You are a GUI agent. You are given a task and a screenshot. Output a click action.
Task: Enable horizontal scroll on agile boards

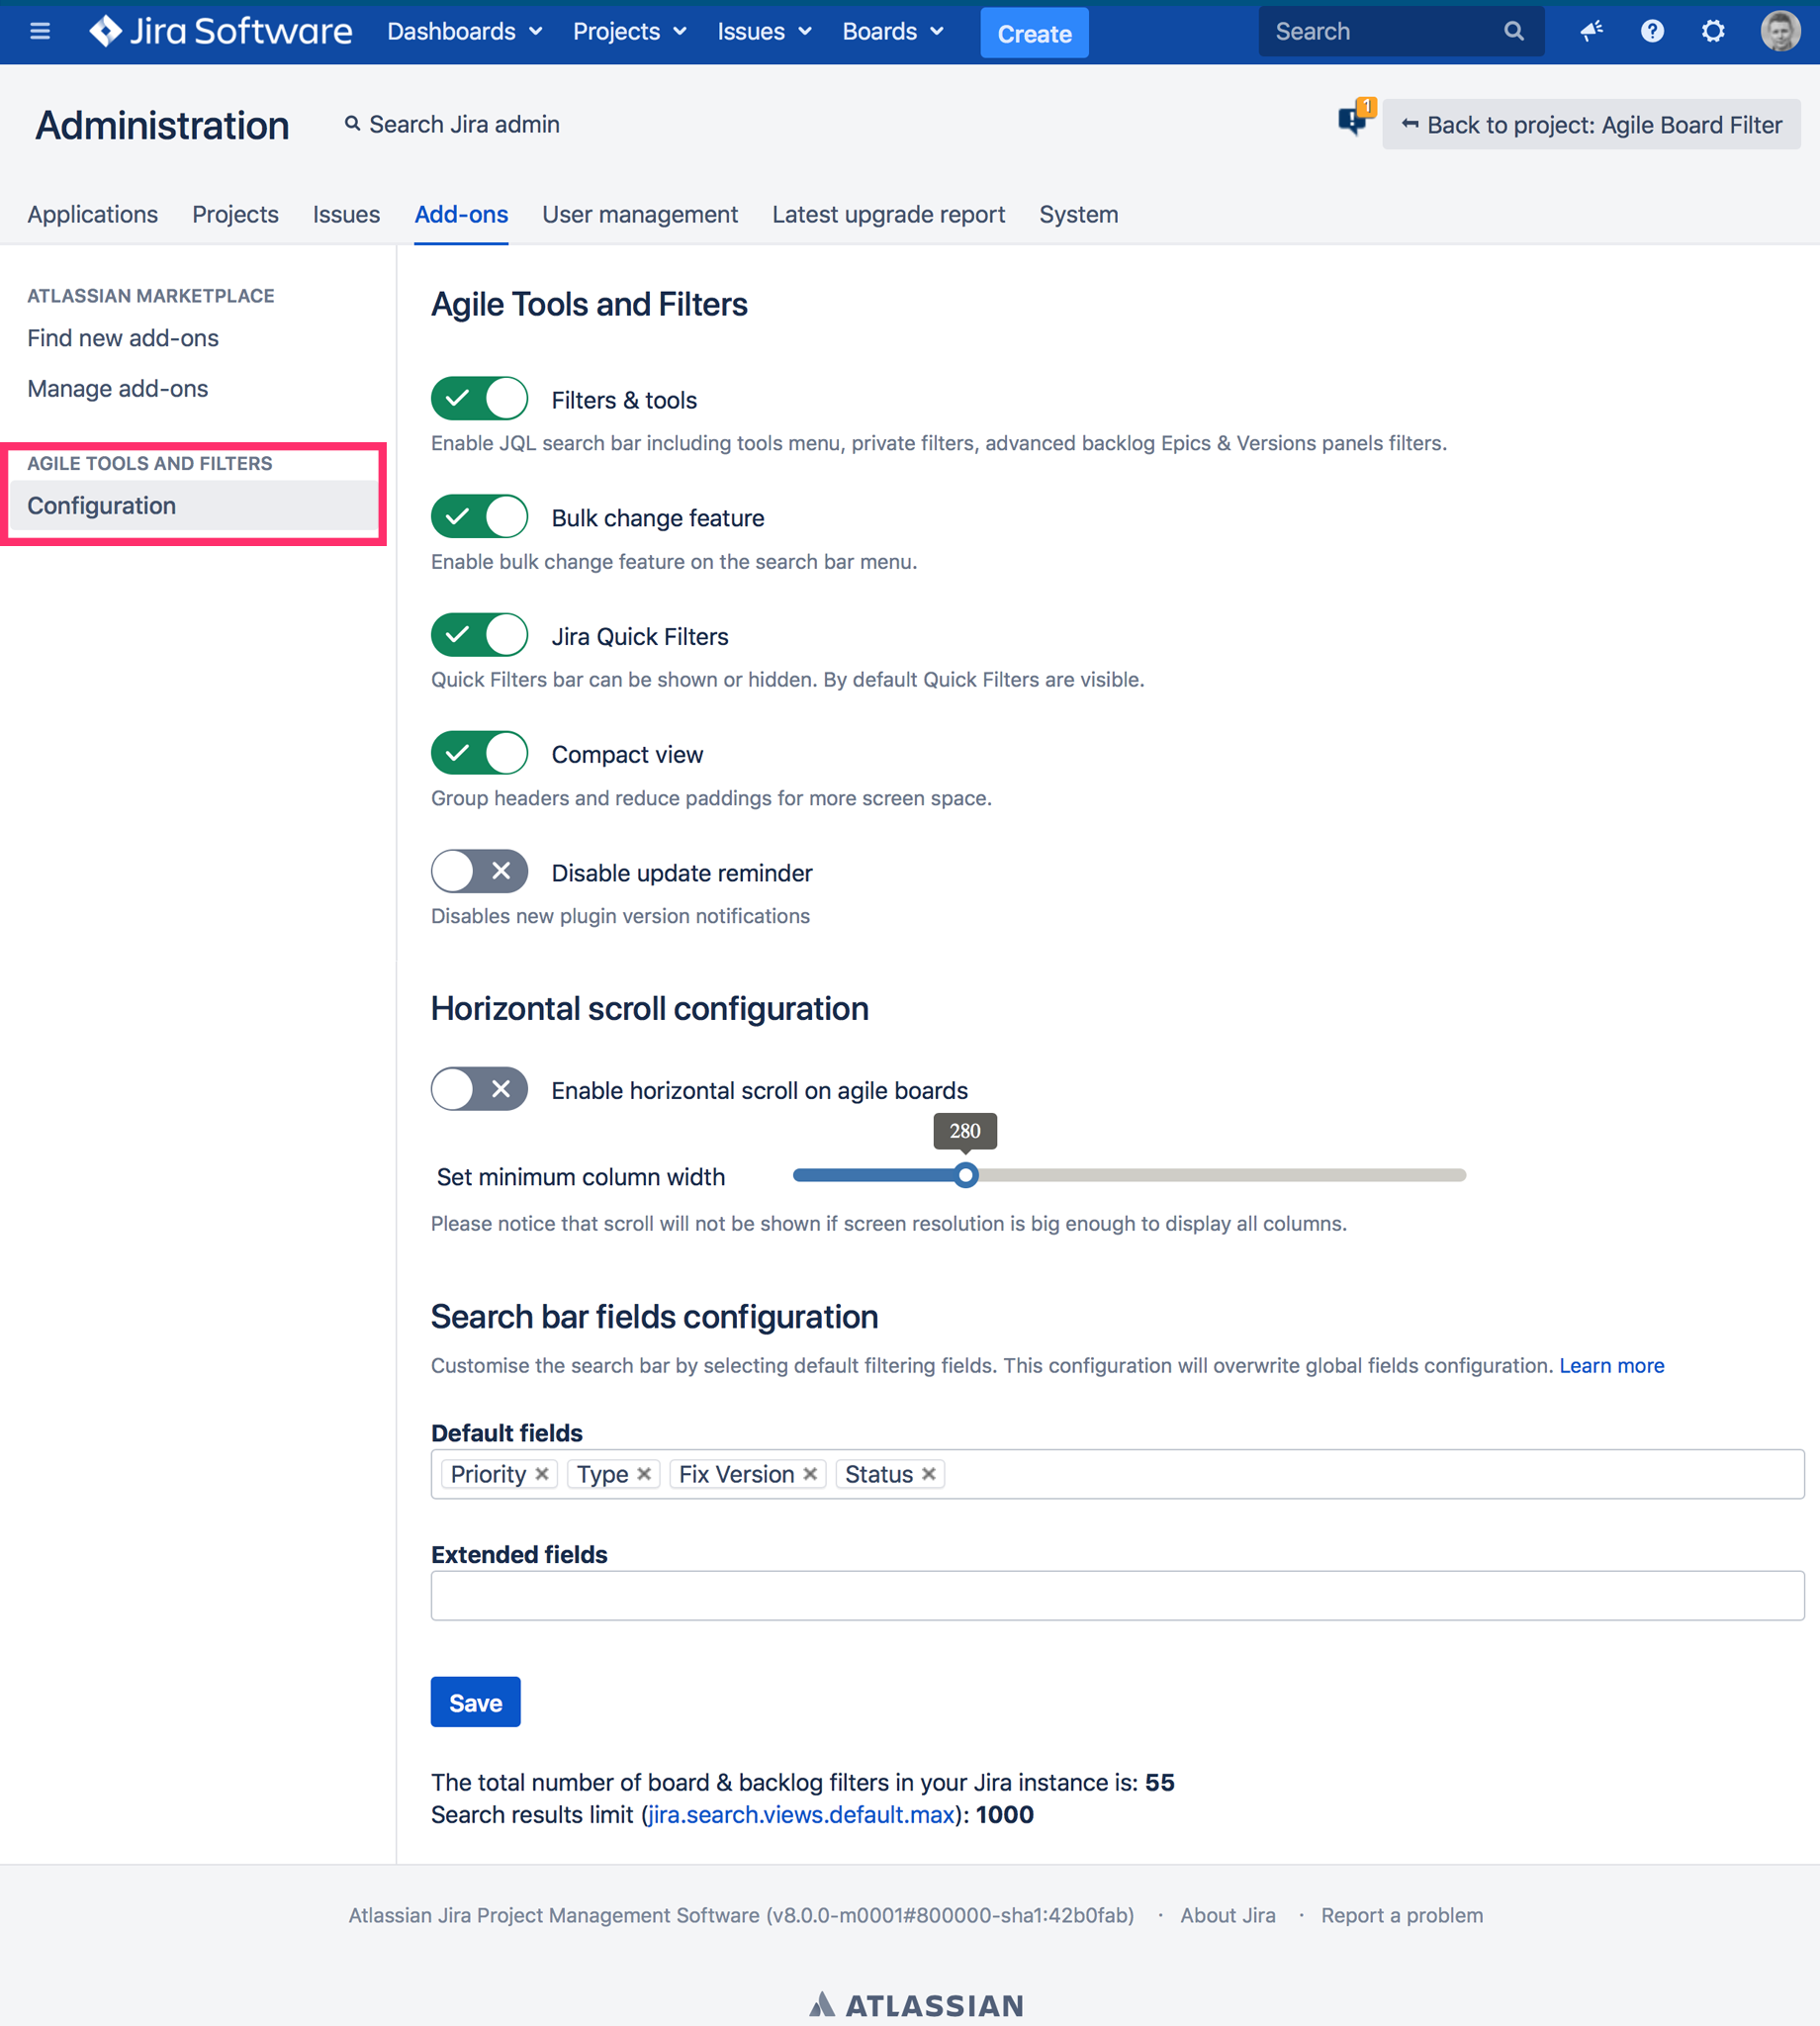pyautogui.click(x=479, y=1089)
